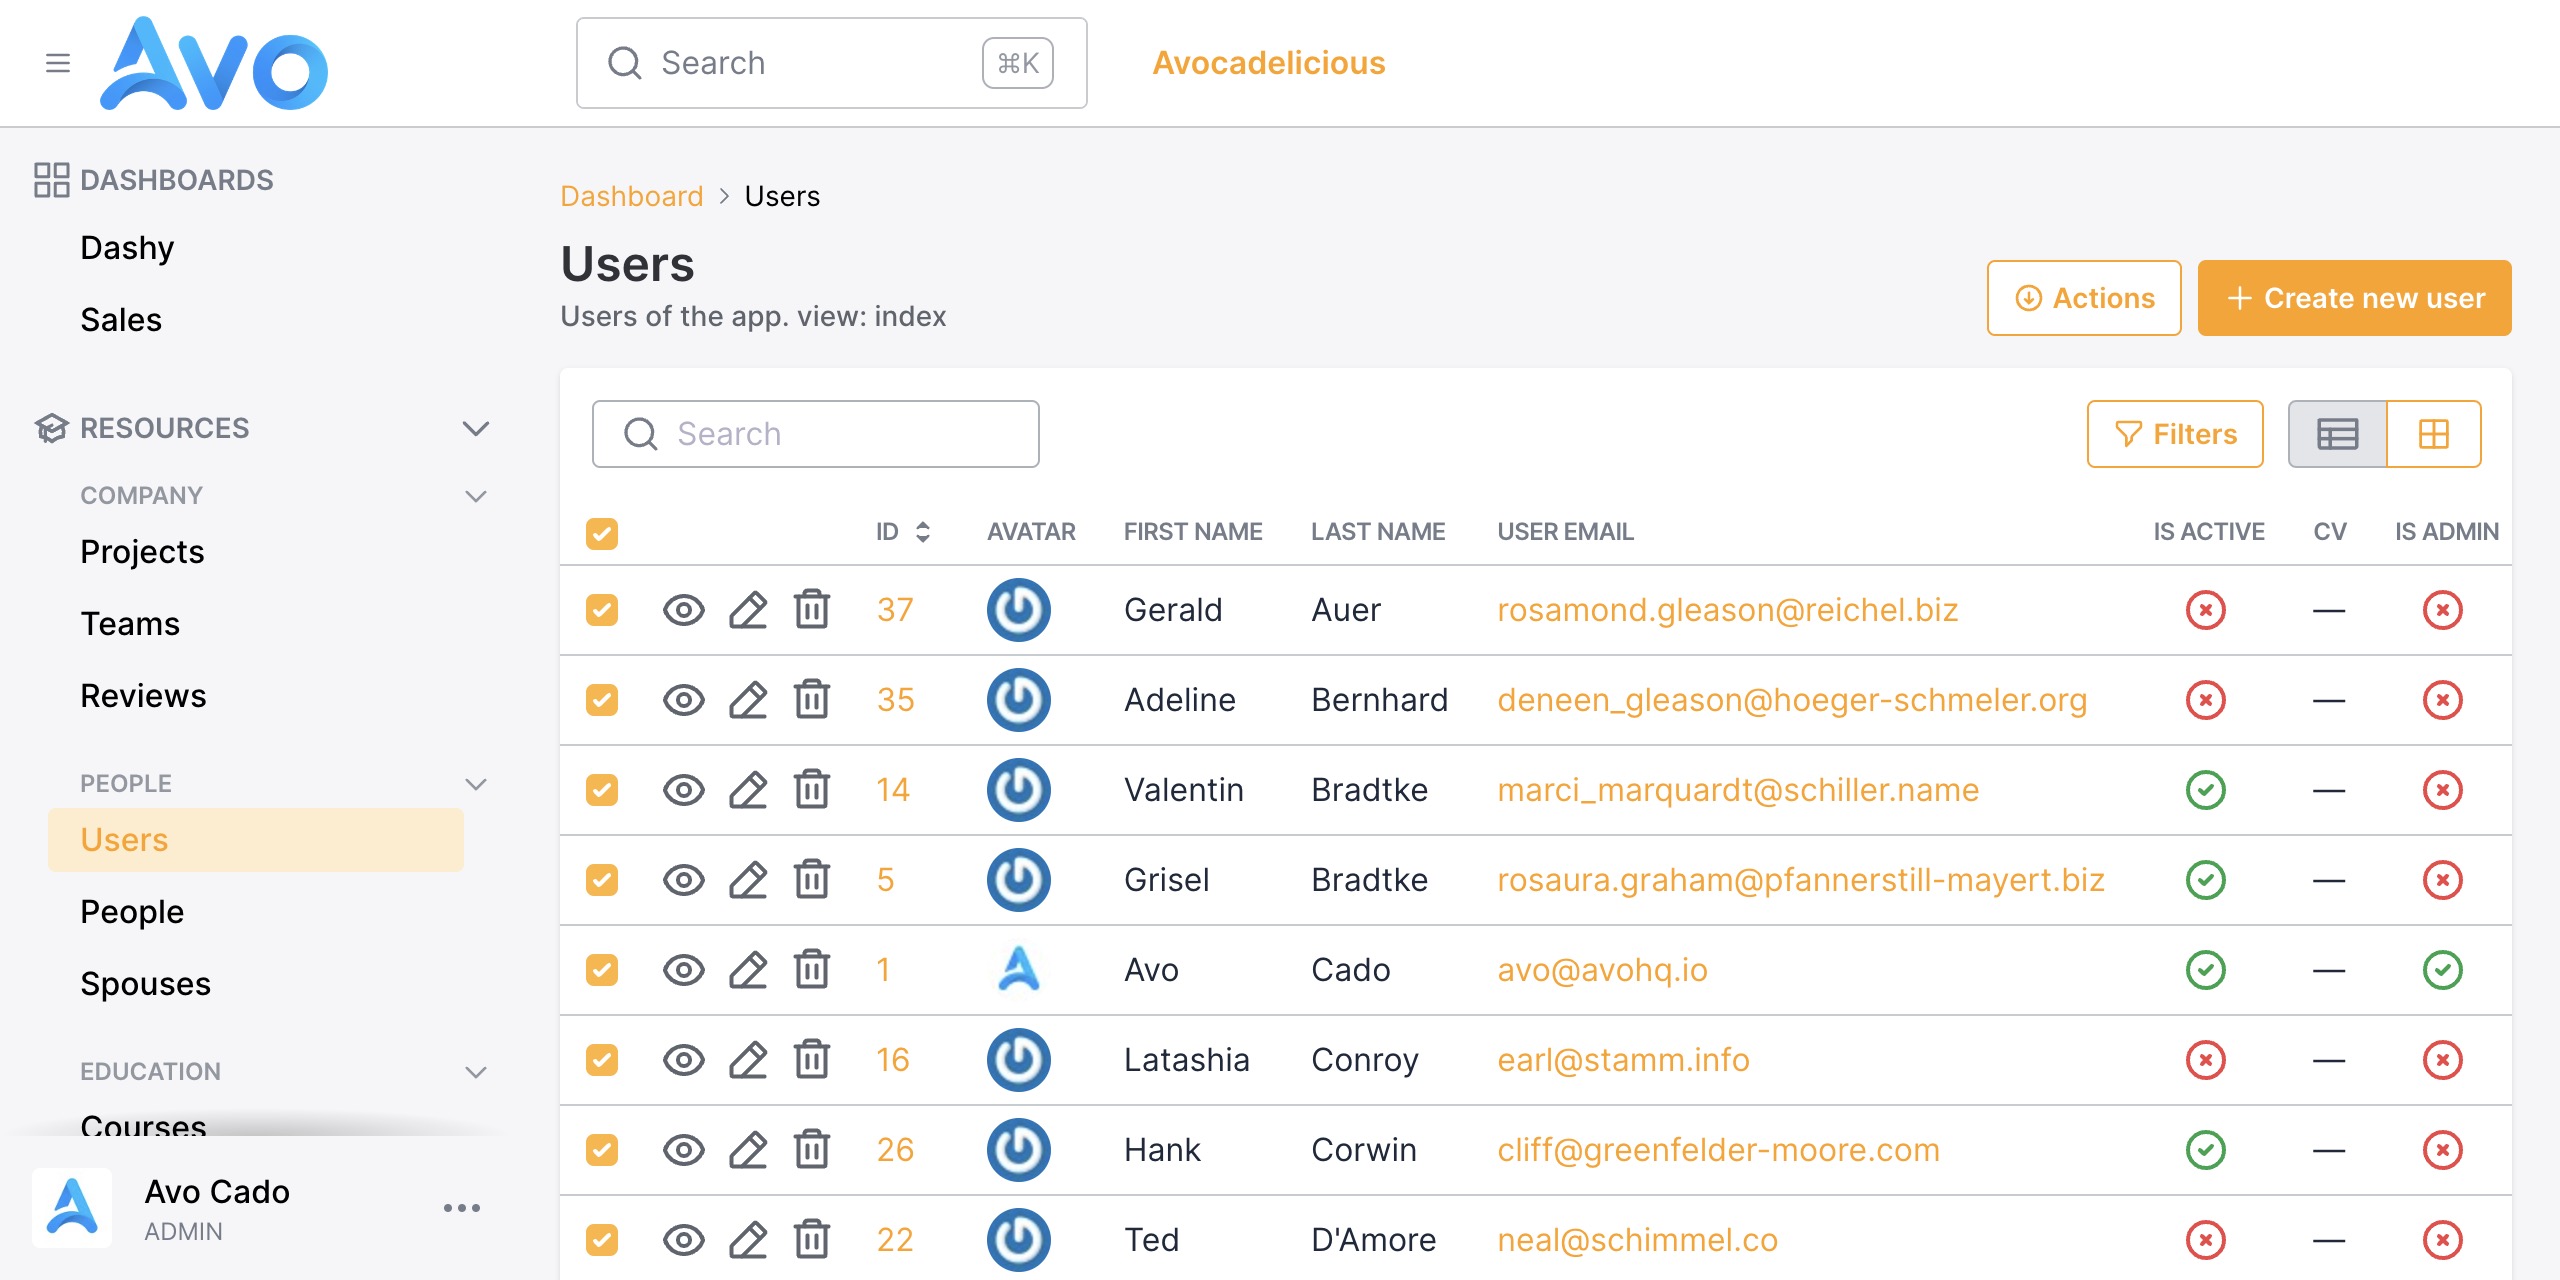This screenshot has height=1280, width=2560.
Task: Switch to table view icon
Action: tap(2338, 434)
